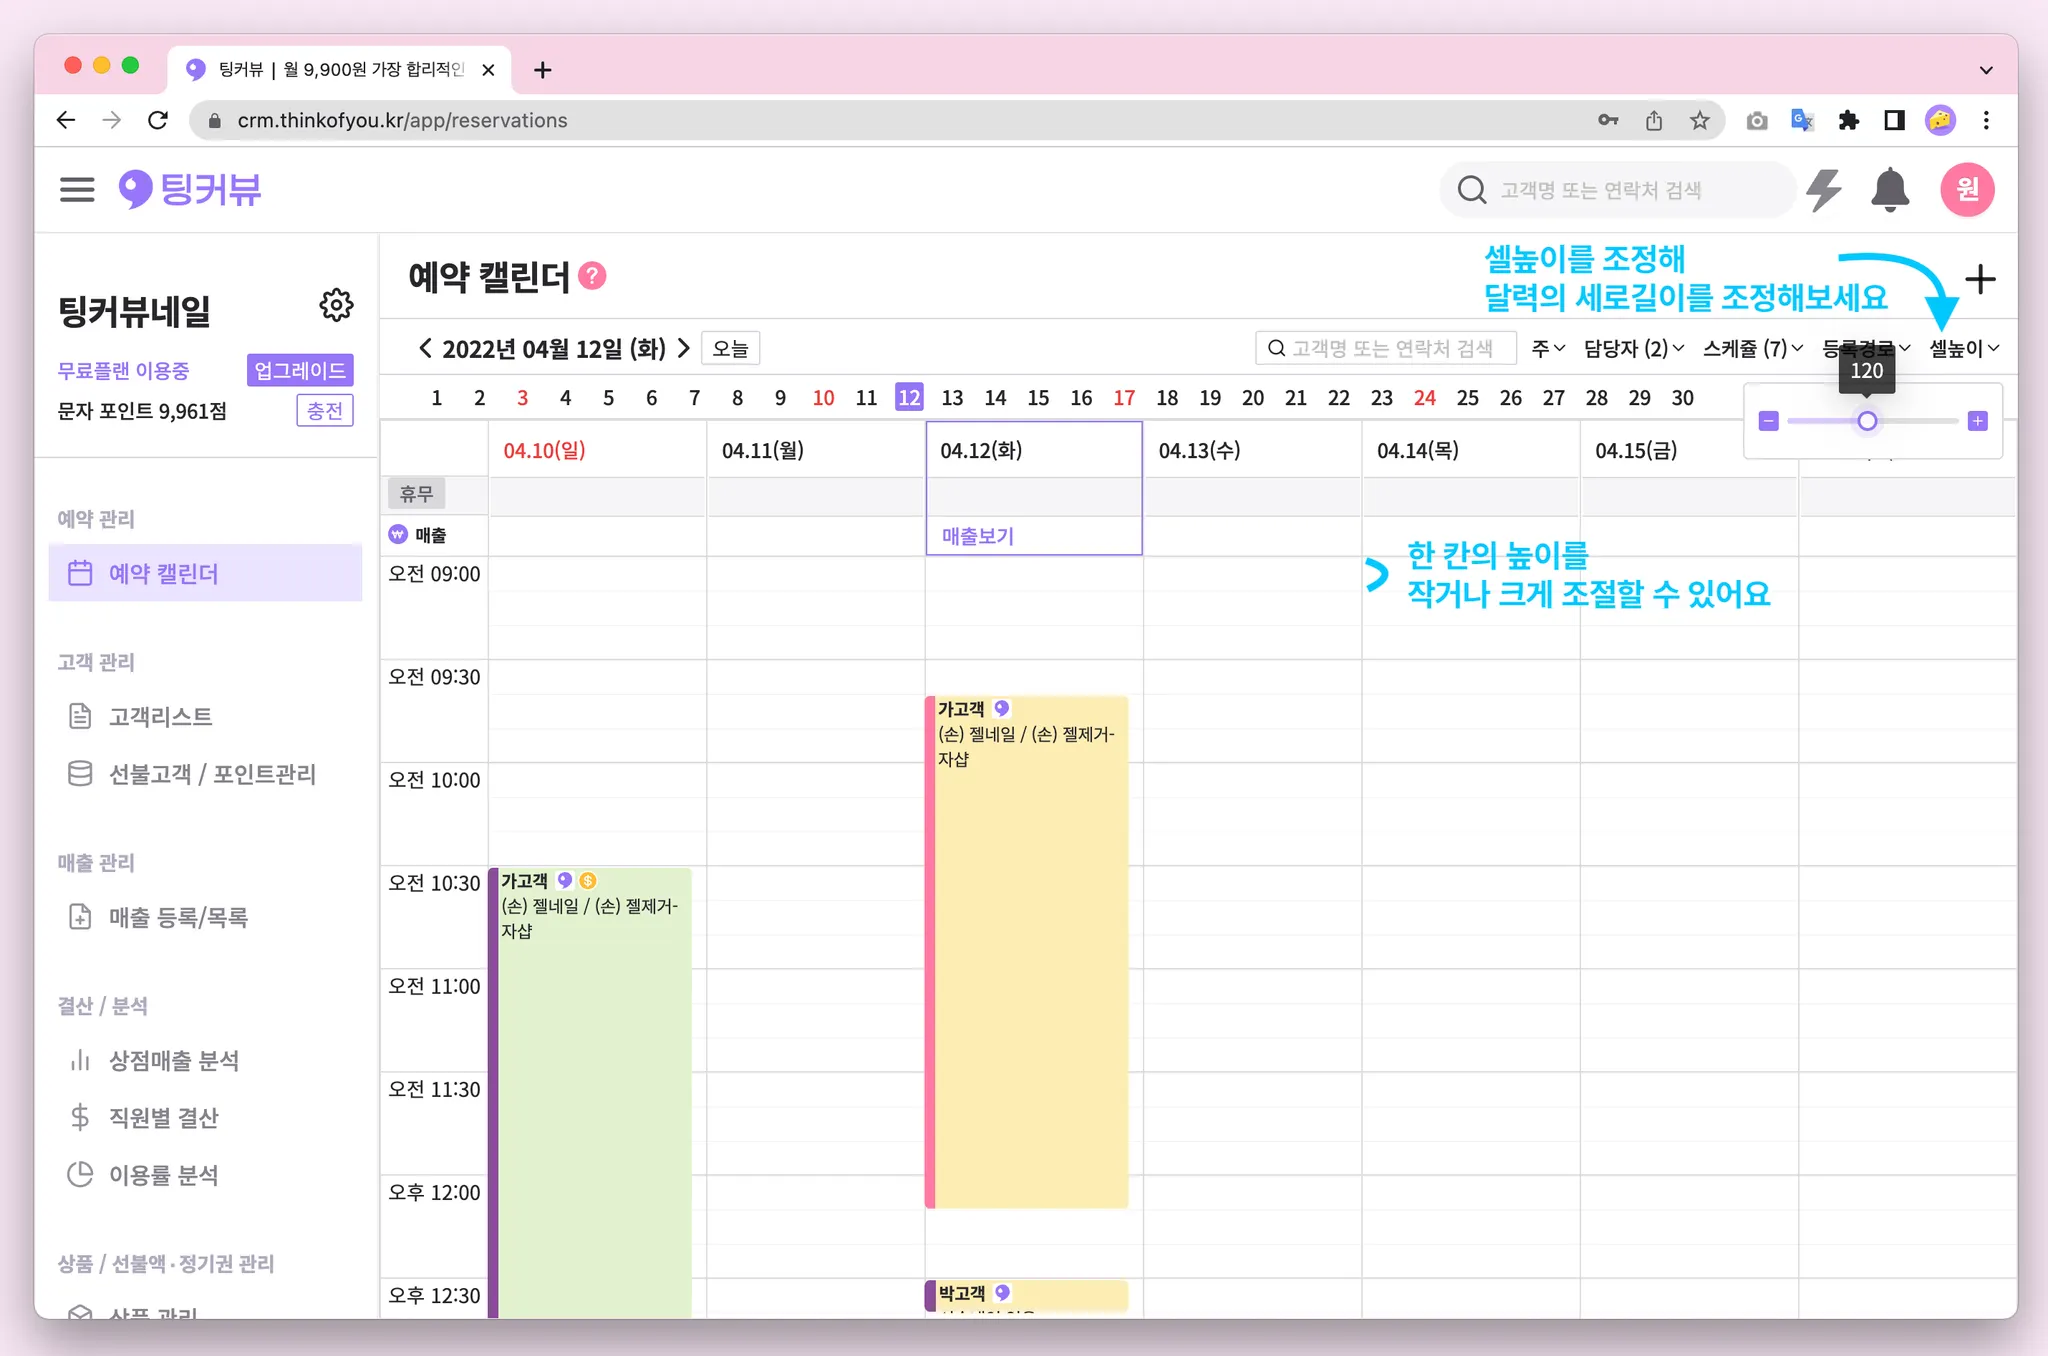Click the 업그레이드 button

click(x=299, y=370)
